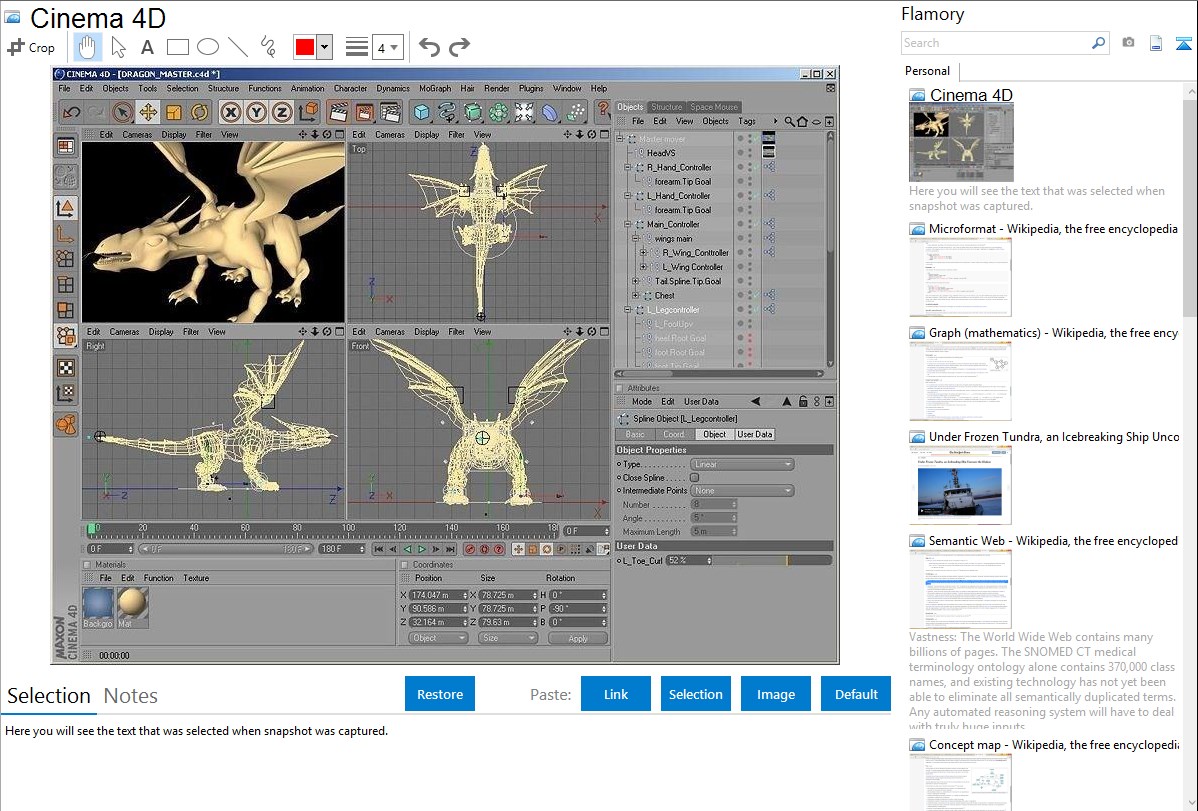Click the red color swatch
The width and height of the screenshot is (1198, 811).
(x=305, y=47)
